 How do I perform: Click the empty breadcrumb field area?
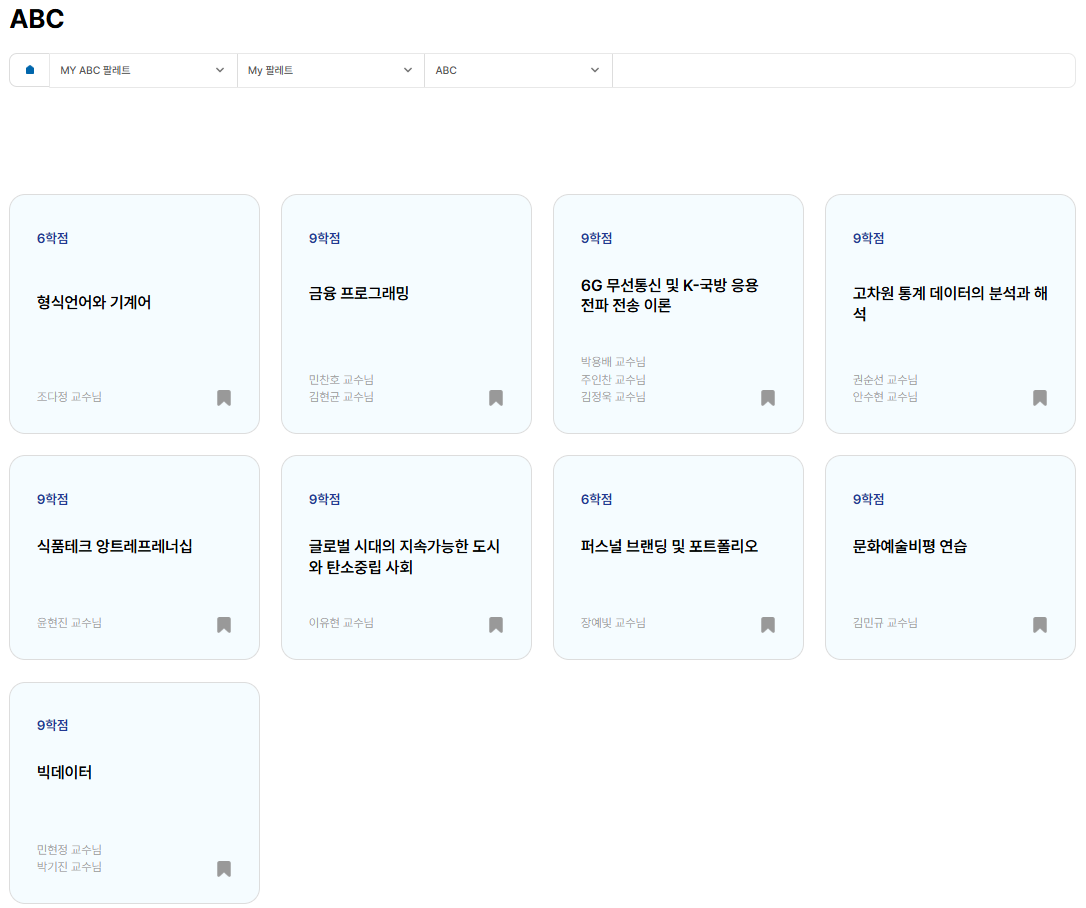[x=843, y=70]
